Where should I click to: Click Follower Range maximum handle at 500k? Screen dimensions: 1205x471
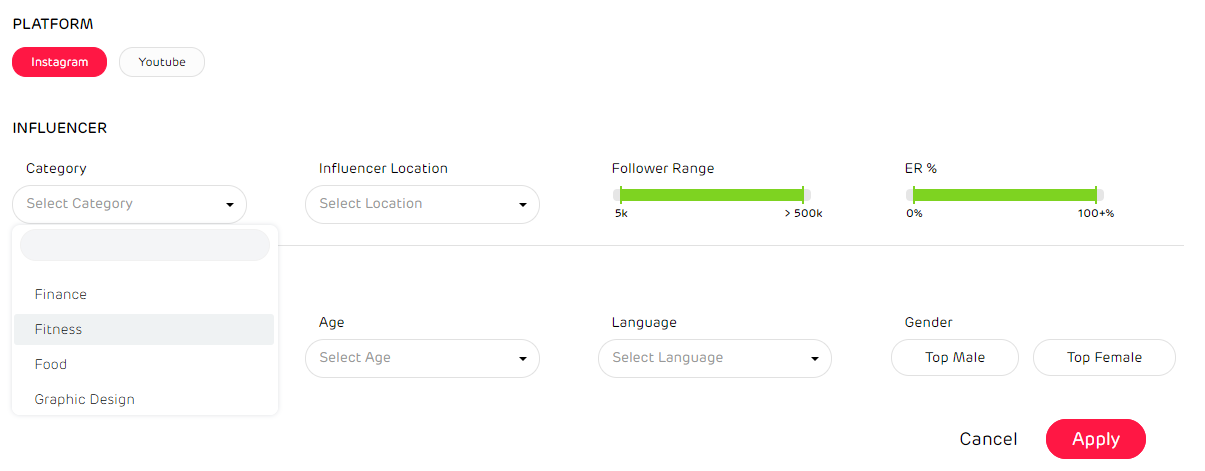803,194
